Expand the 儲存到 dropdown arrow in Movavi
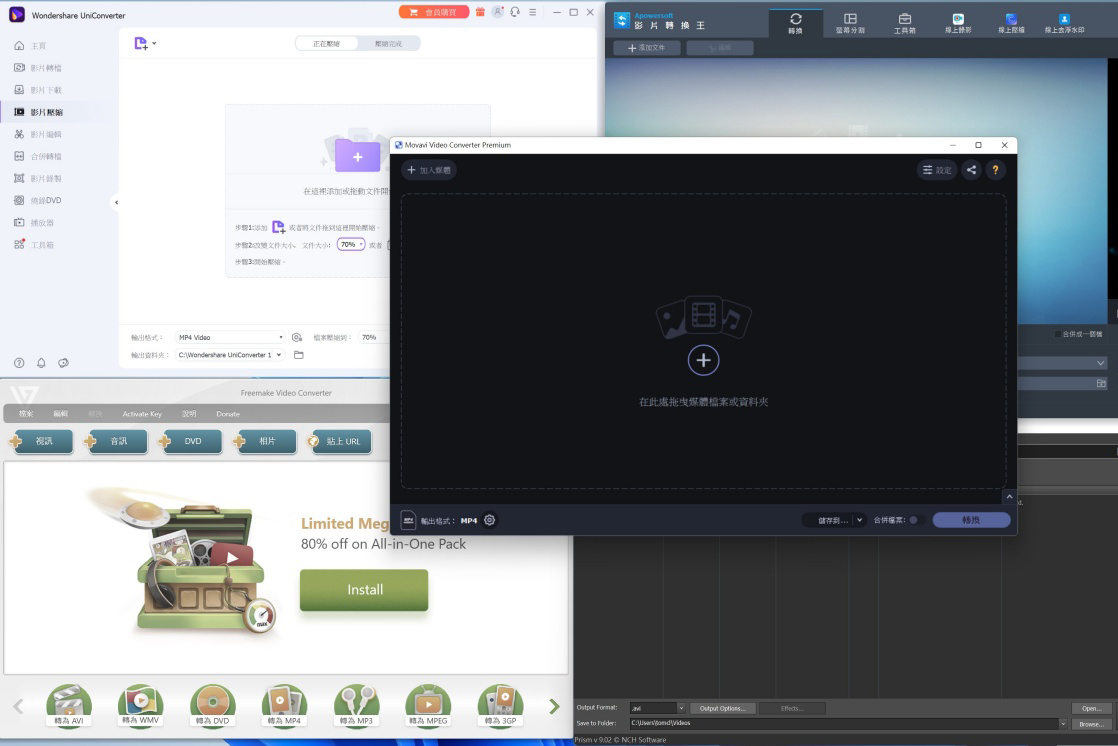Viewport: 1118px width, 746px height. click(859, 520)
